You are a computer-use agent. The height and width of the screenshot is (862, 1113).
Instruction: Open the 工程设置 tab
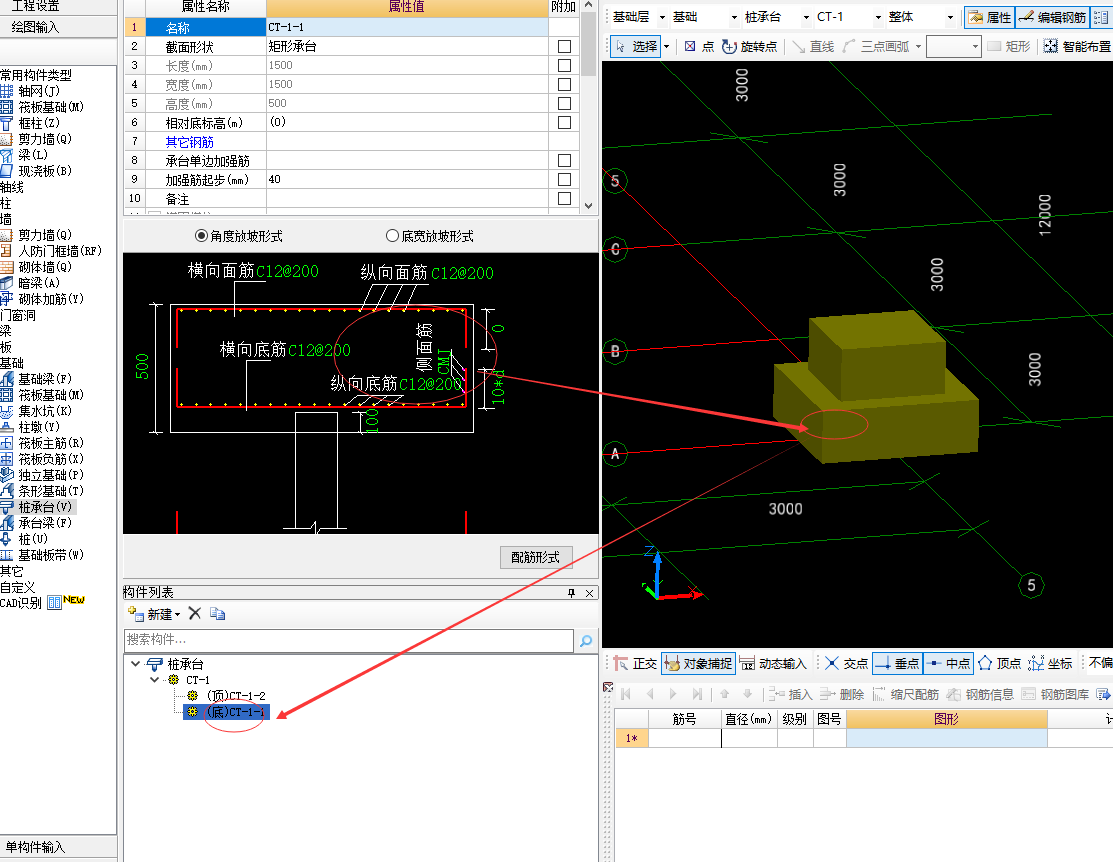[35, 6]
